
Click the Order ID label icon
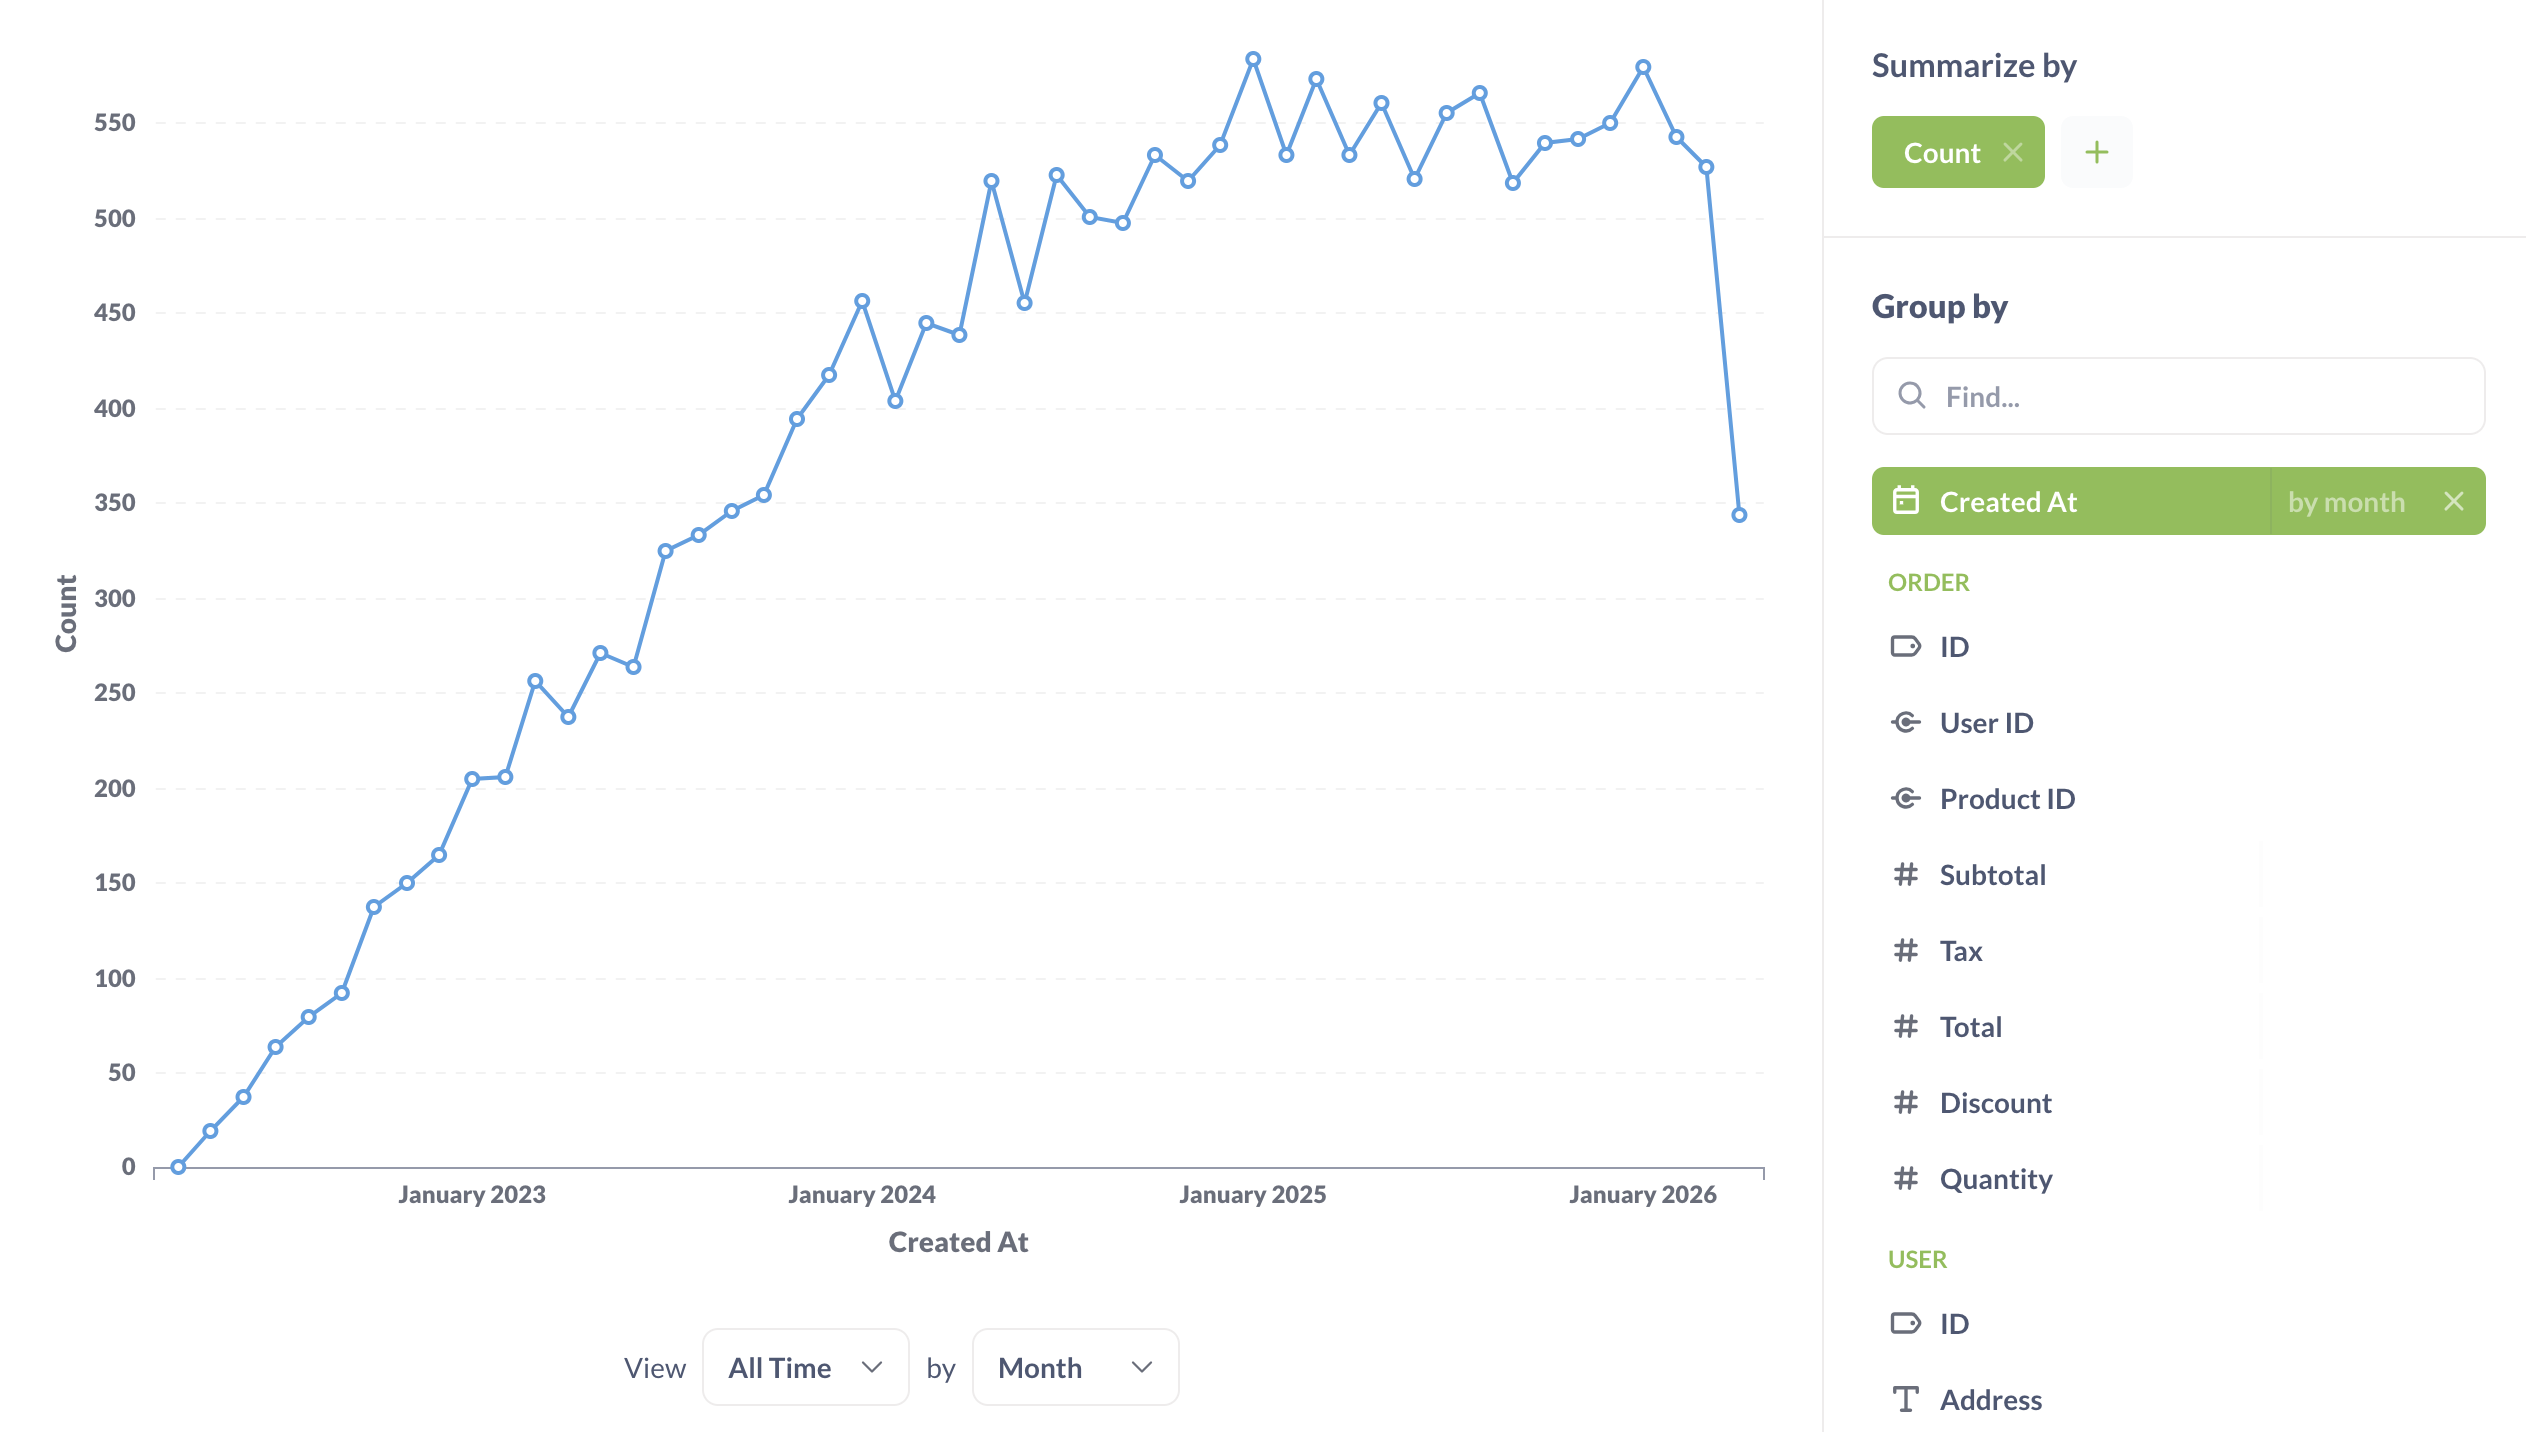coord(1906,646)
